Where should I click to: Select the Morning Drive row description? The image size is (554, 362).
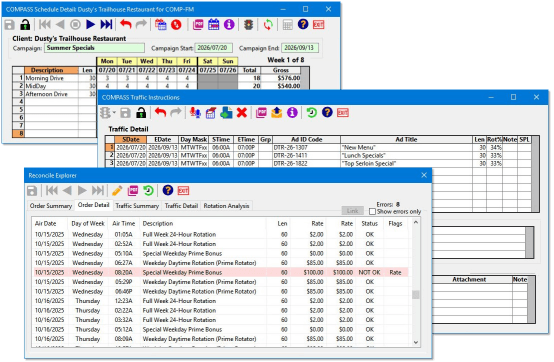51,78
